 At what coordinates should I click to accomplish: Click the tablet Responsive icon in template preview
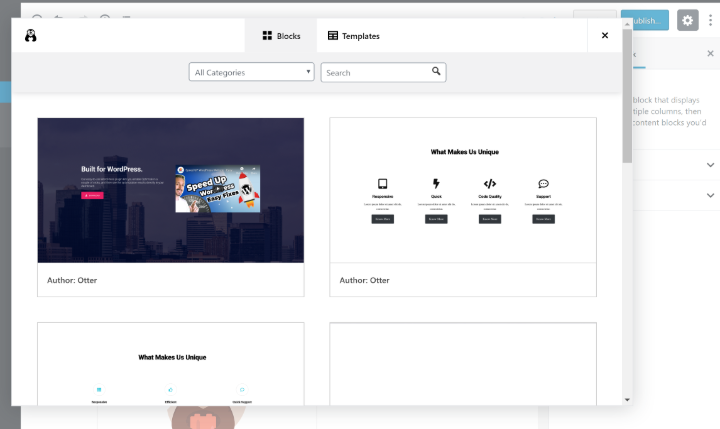pos(382,184)
